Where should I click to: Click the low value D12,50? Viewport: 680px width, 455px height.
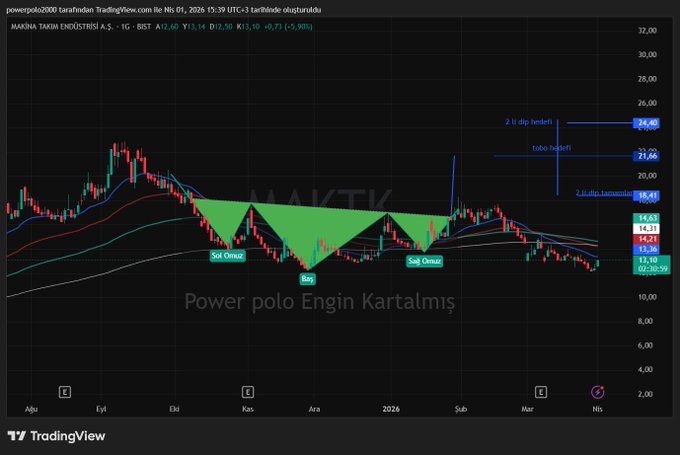coord(221,26)
